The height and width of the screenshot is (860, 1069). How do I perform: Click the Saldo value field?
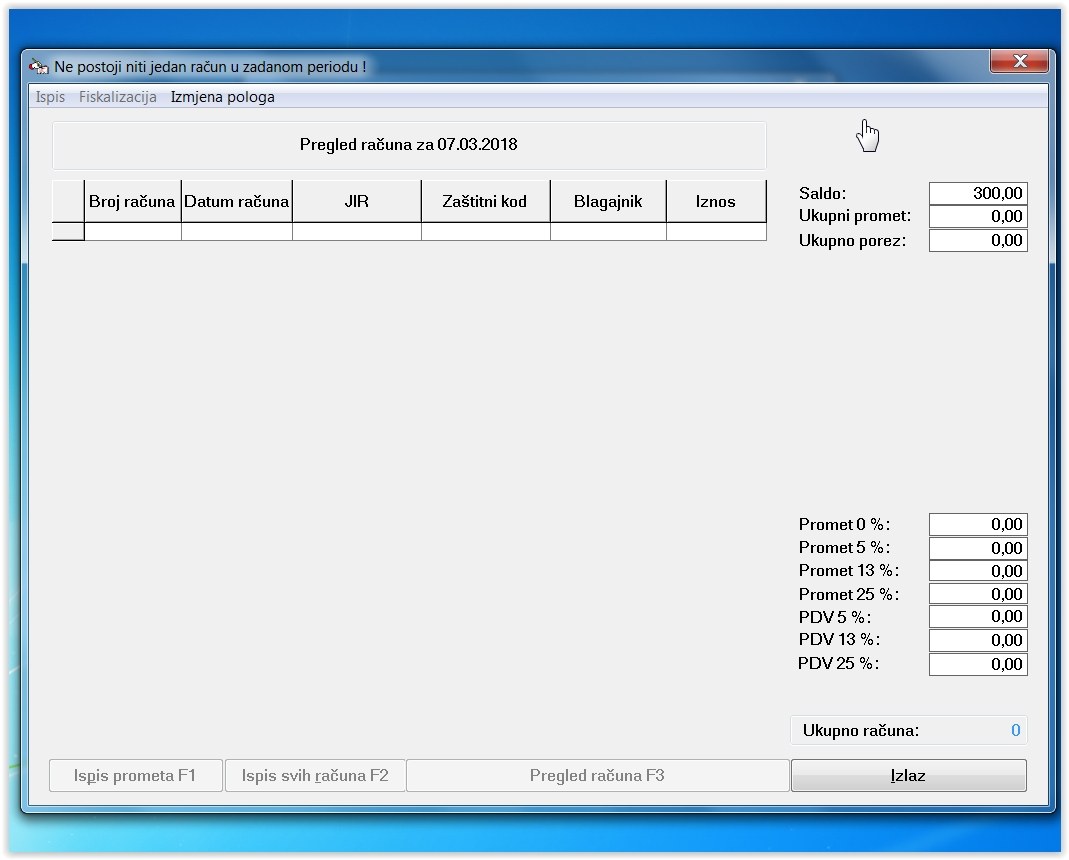click(x=977, y=194)
